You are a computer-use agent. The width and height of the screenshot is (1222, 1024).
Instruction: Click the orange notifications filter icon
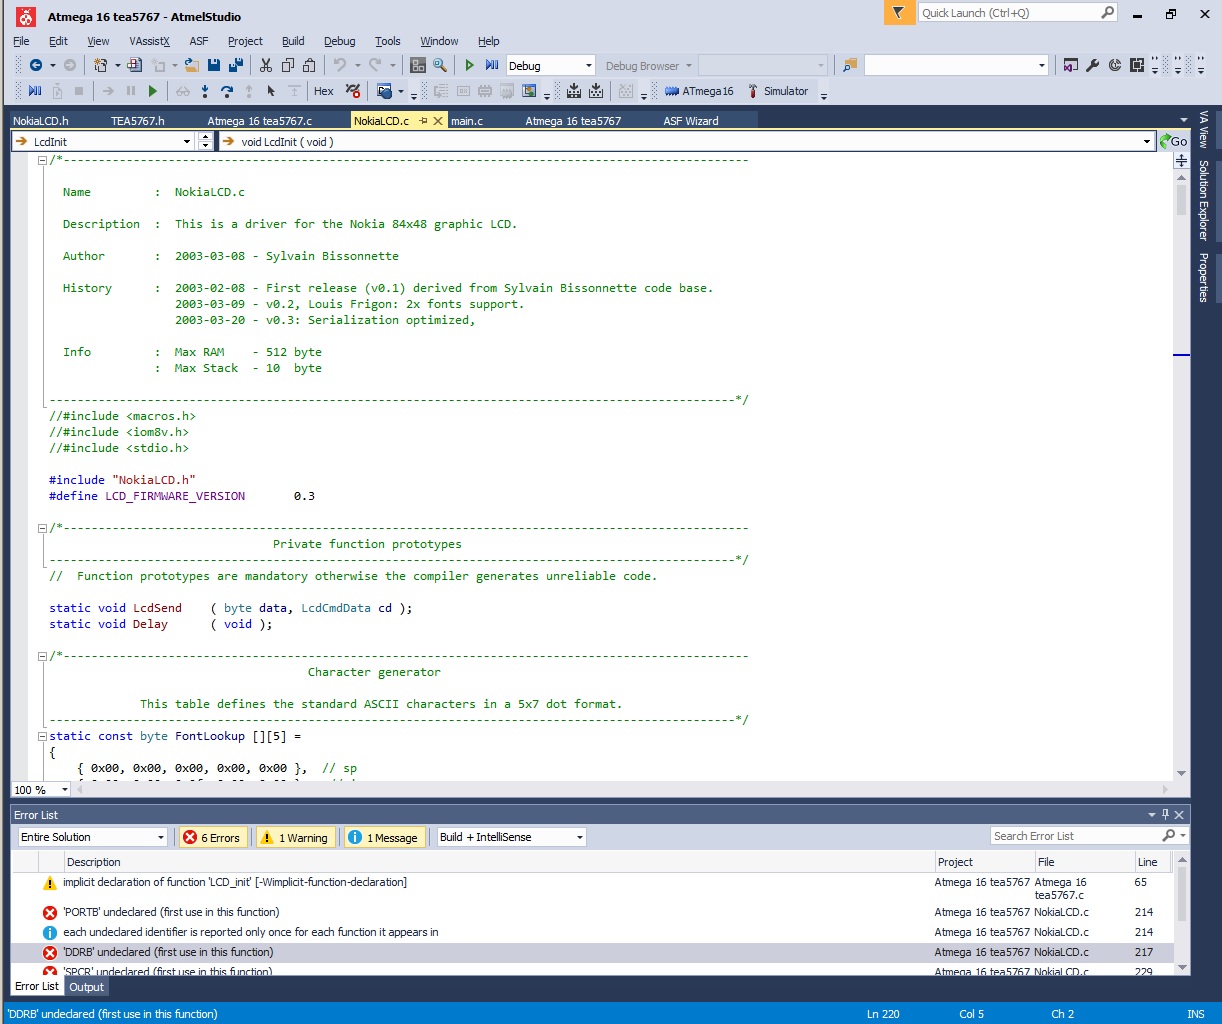899,13
